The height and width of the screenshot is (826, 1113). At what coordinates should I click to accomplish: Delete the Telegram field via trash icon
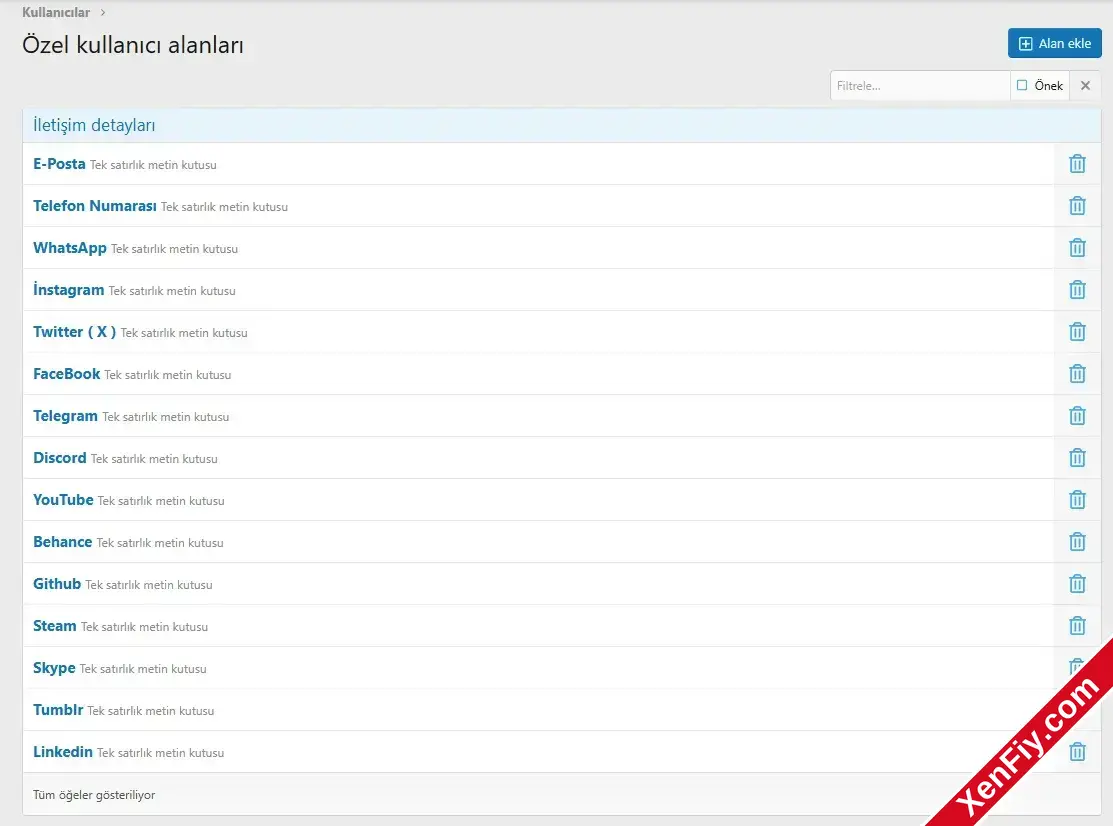click(x=1077, y=416)
